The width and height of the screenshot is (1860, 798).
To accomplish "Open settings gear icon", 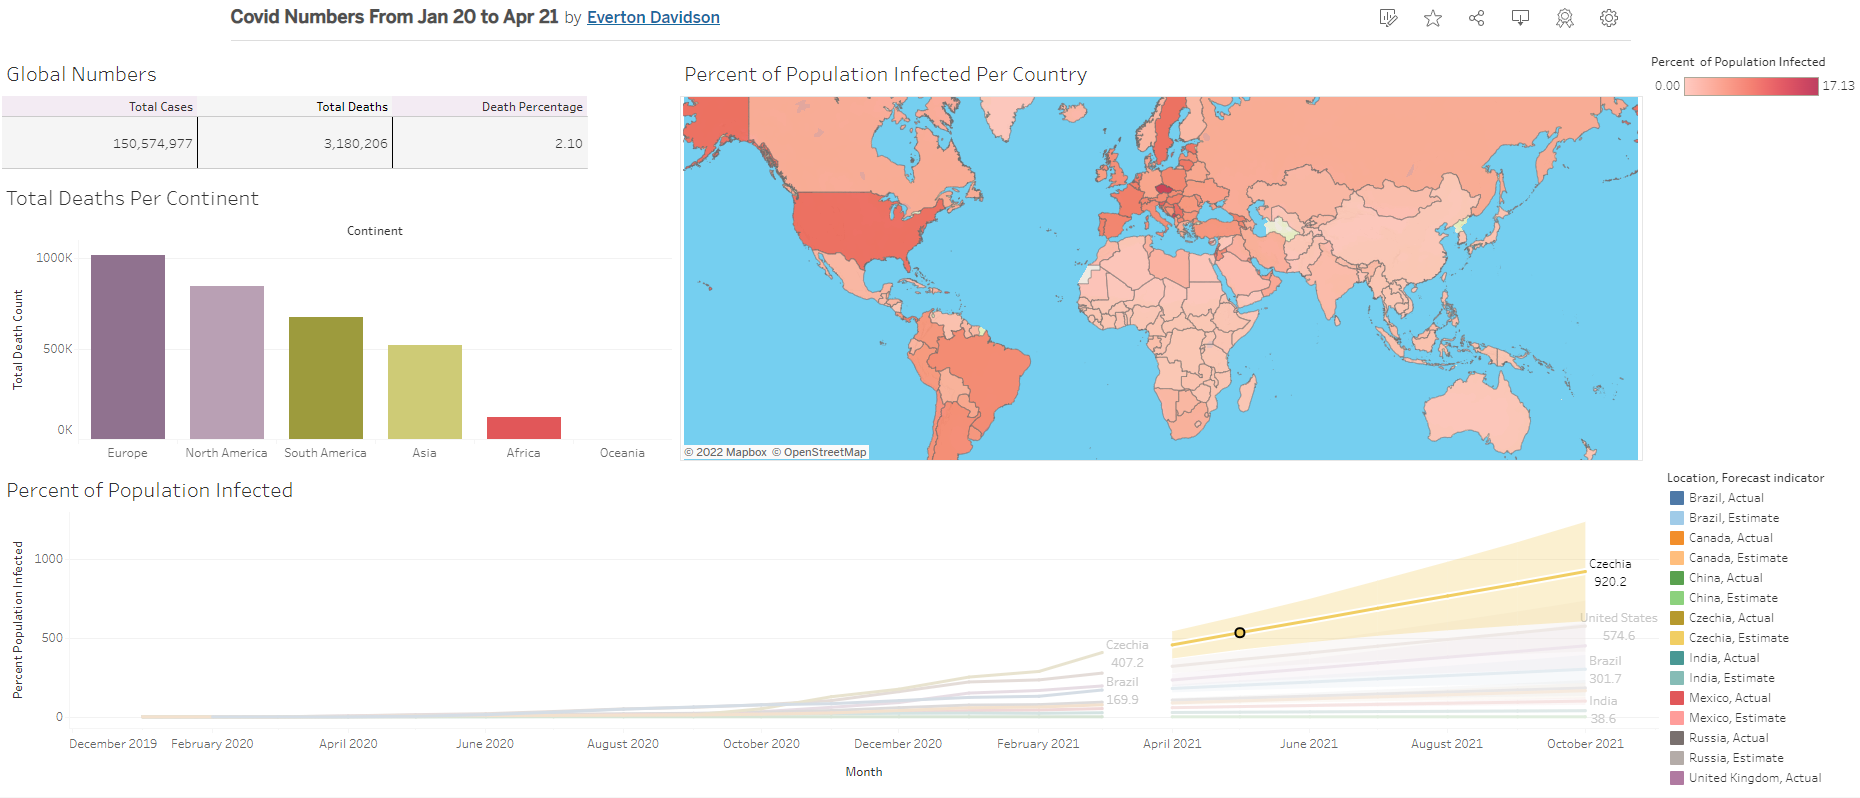I will point(1609,18).
